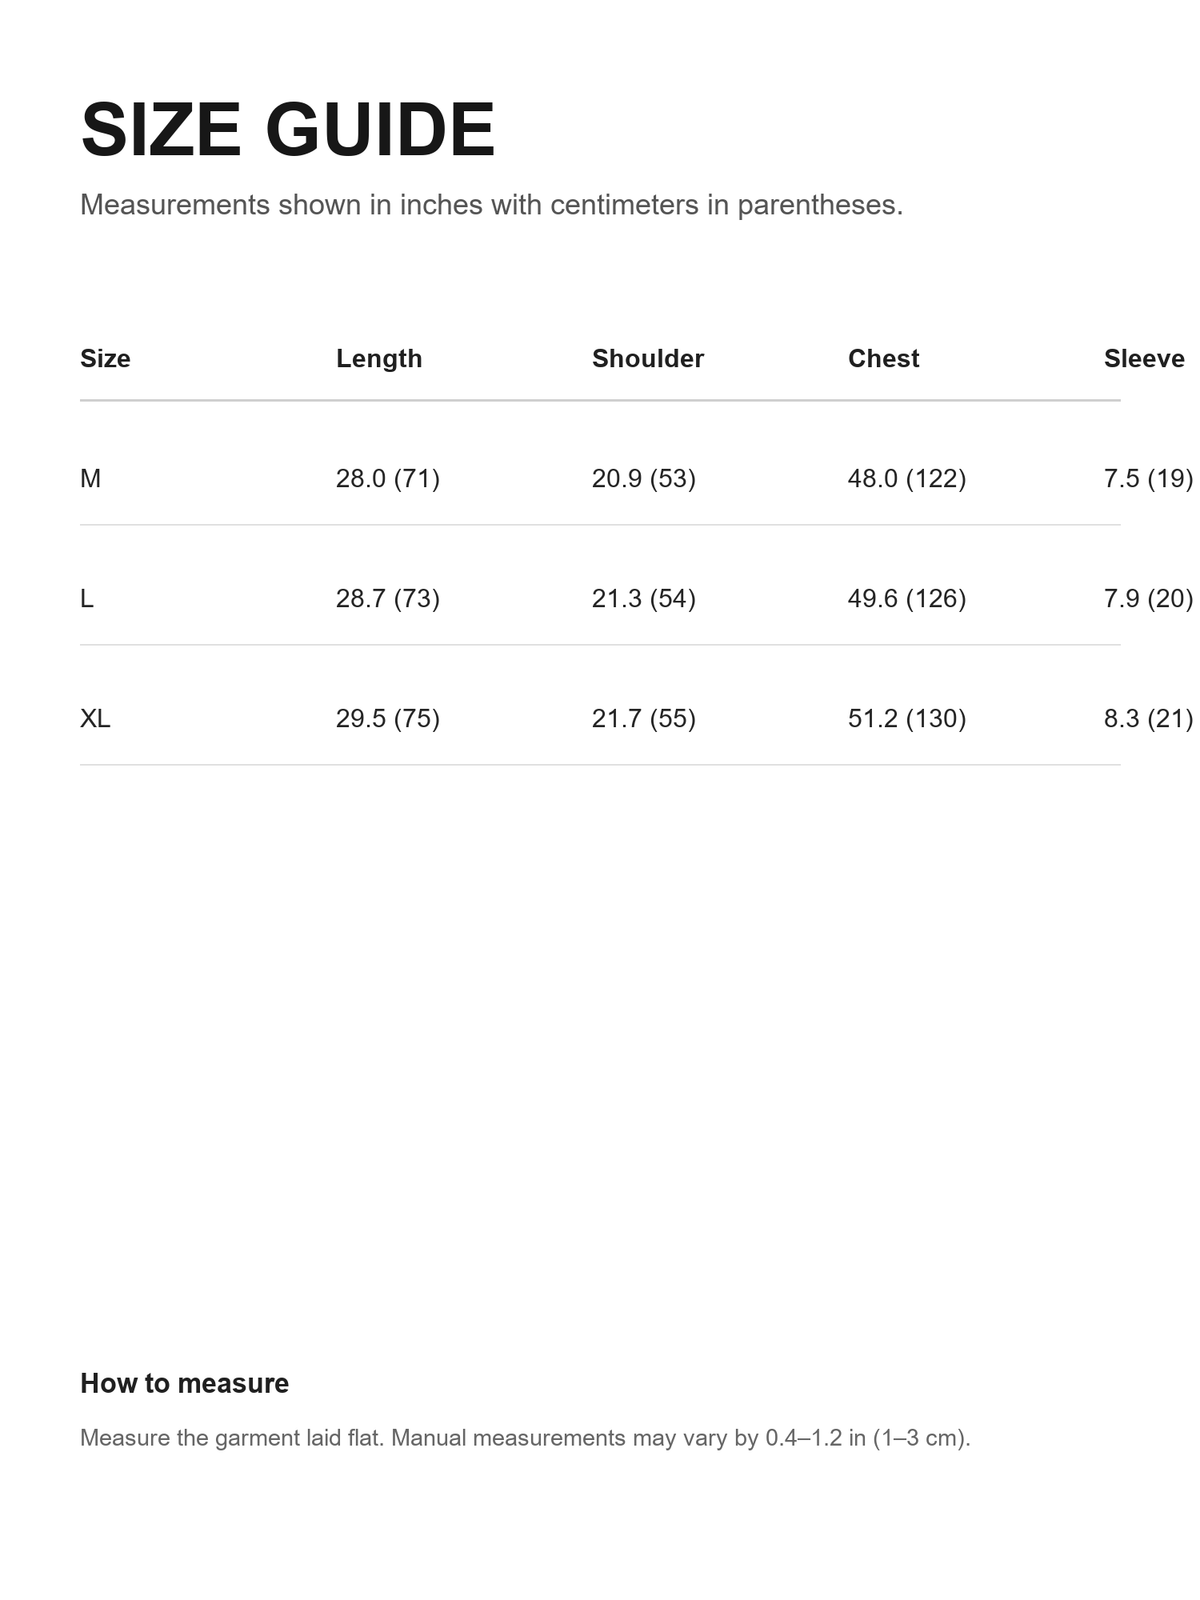
Task: Click the XL sleeve value 8.3 (21)
Action: (1149, 719)
